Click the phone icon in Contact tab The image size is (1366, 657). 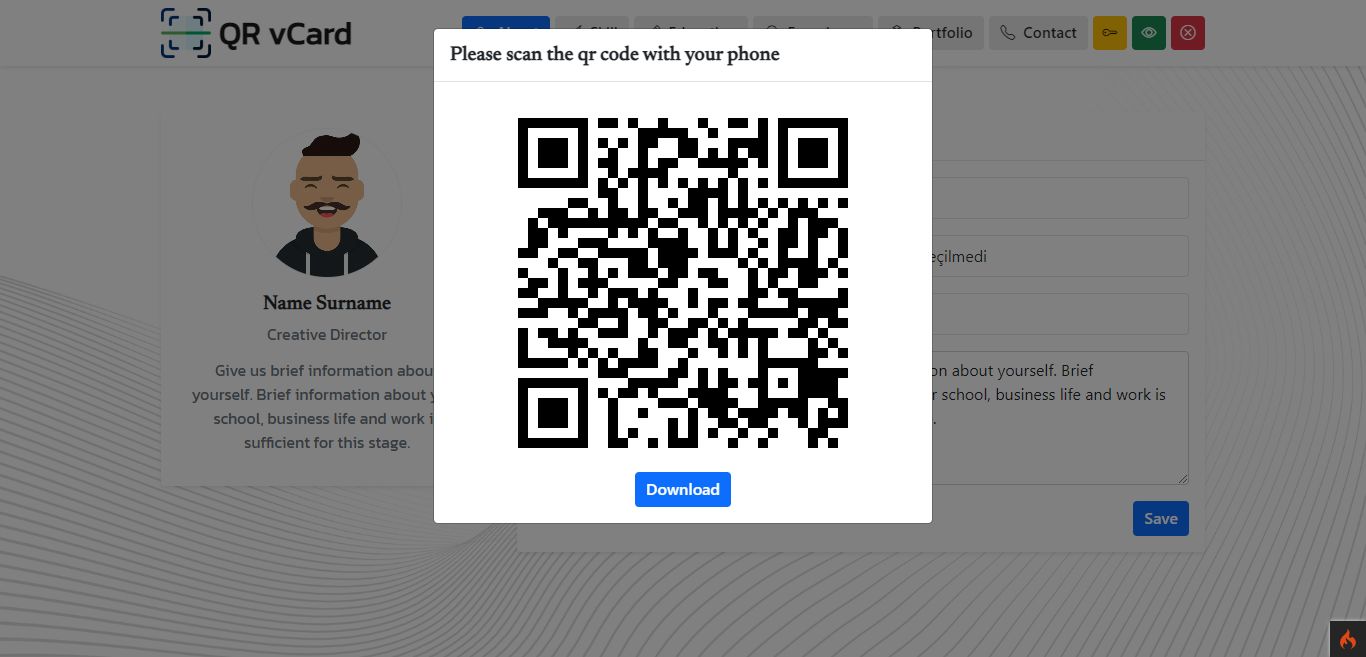[x=1007, y=33]
